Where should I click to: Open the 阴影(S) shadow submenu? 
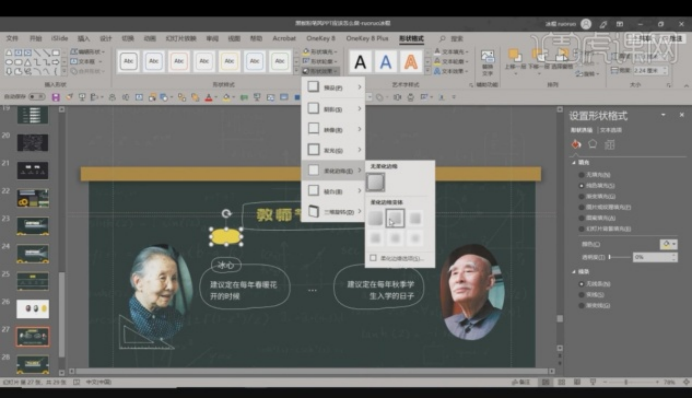[x=333, y=109]
